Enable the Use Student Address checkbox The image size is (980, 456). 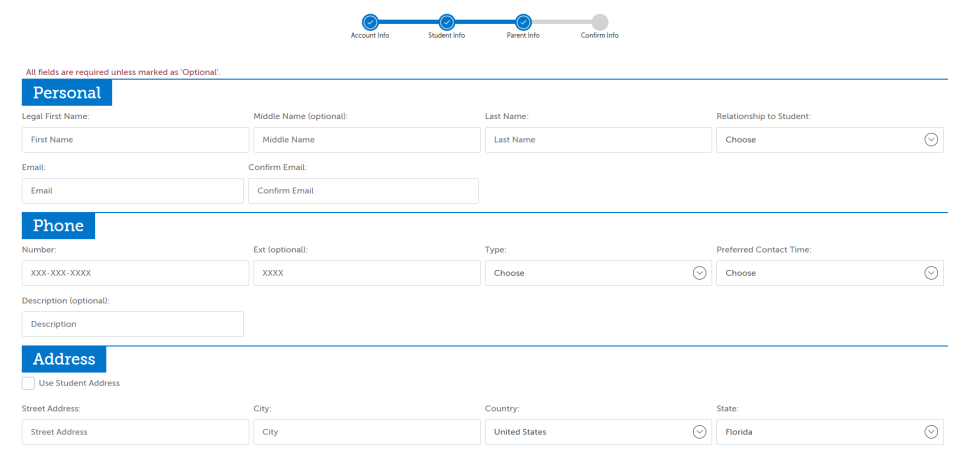[28, 383]
